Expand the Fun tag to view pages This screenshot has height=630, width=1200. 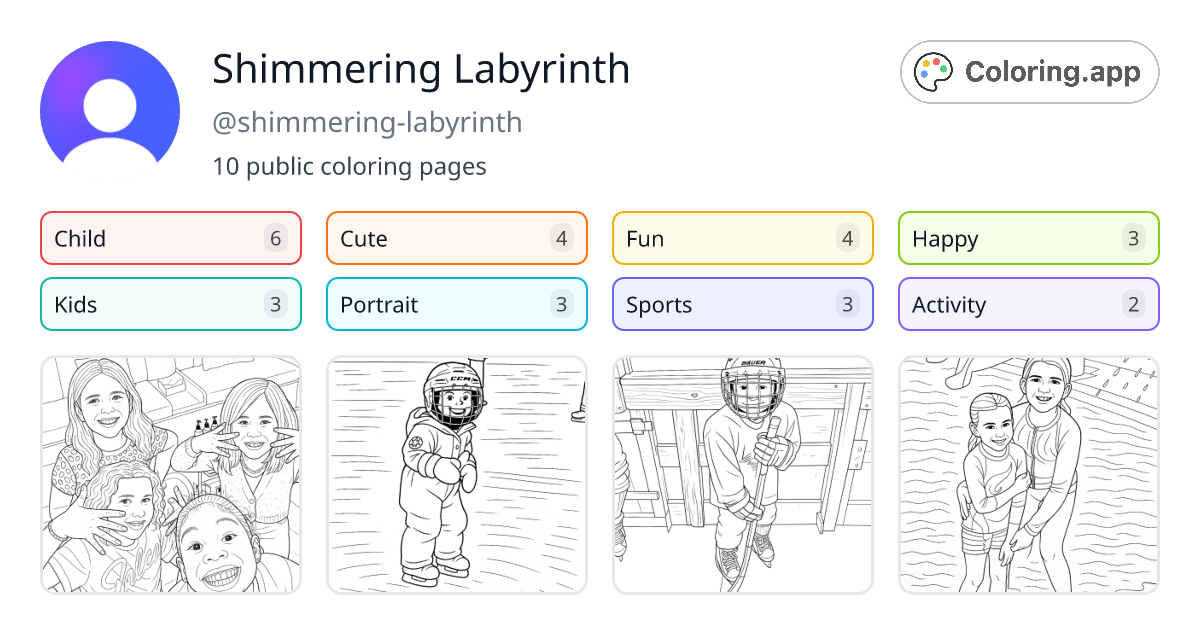coord(742,238)
